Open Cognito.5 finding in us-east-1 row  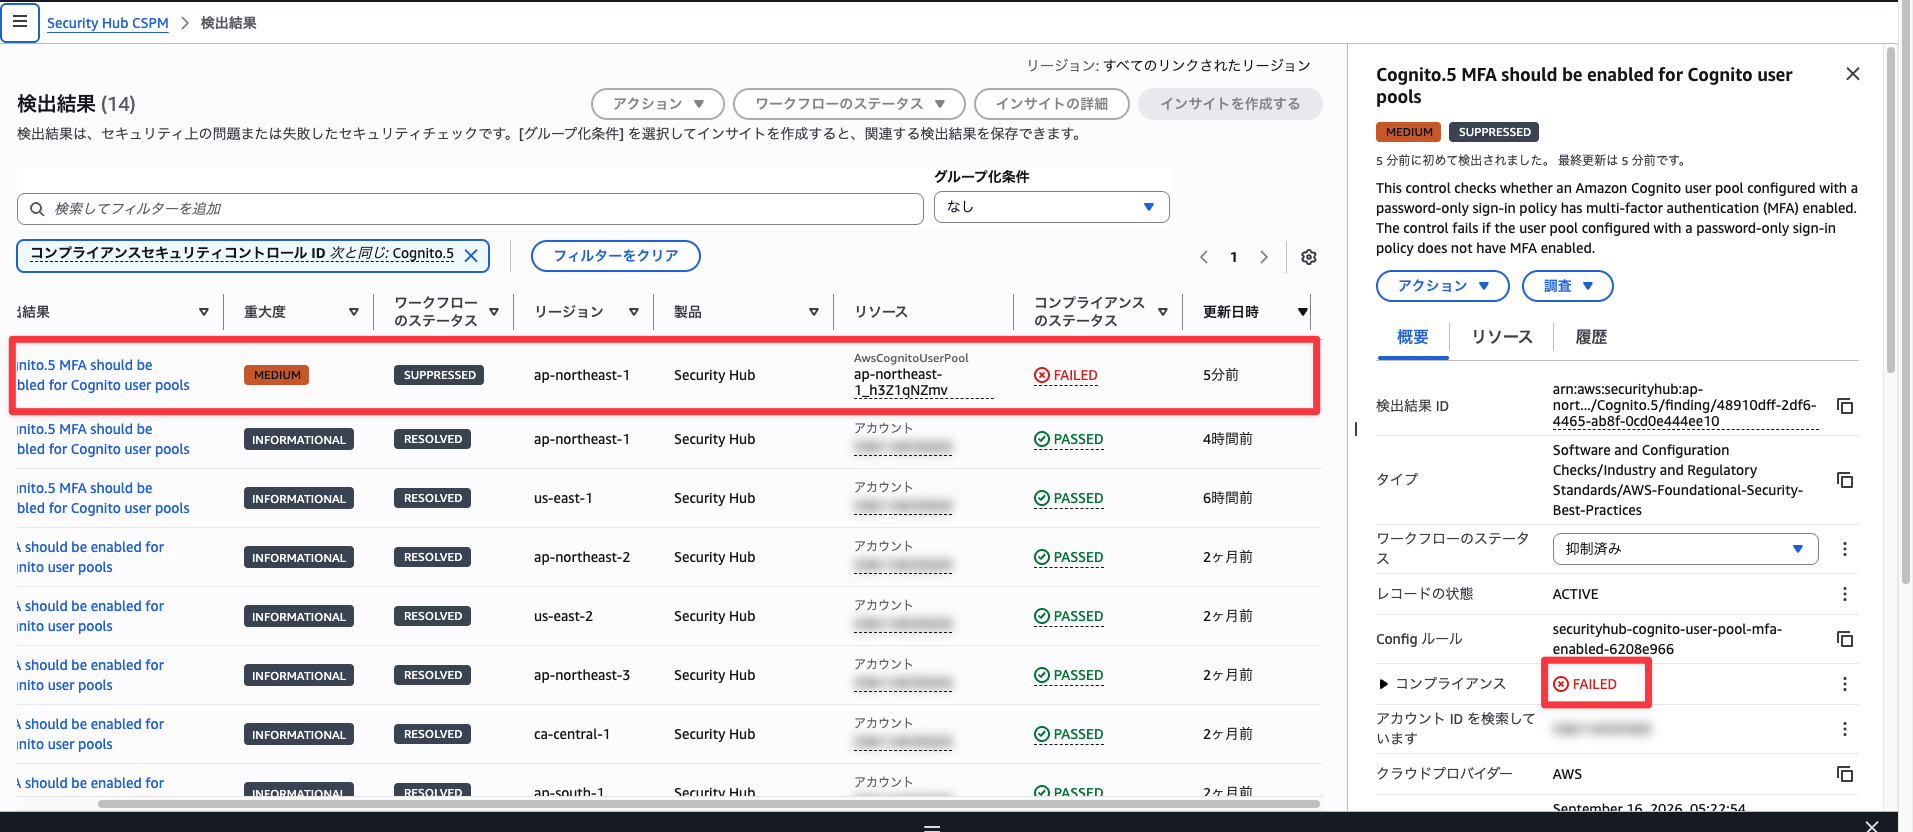tap(103, 498)
